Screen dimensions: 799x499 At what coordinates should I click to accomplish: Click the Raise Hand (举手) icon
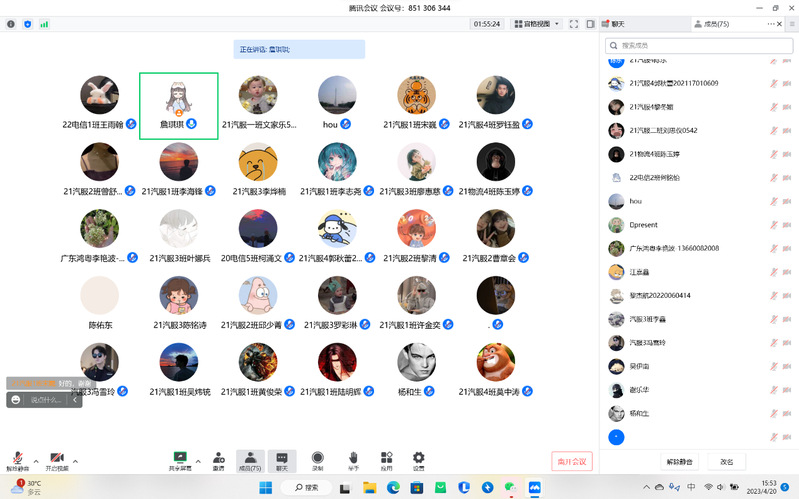pyautogui.click(x=353, y=459)
